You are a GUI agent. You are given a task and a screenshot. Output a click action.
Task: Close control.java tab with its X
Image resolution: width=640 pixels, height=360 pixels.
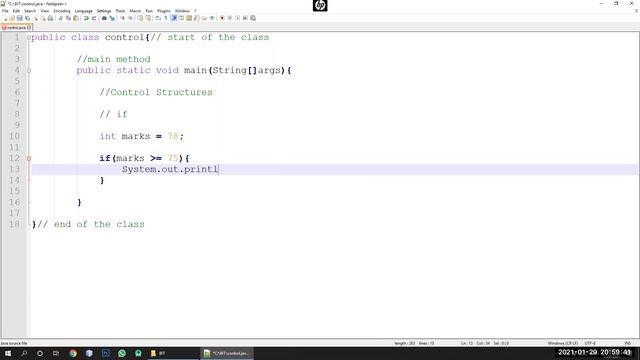coord(29,27)
